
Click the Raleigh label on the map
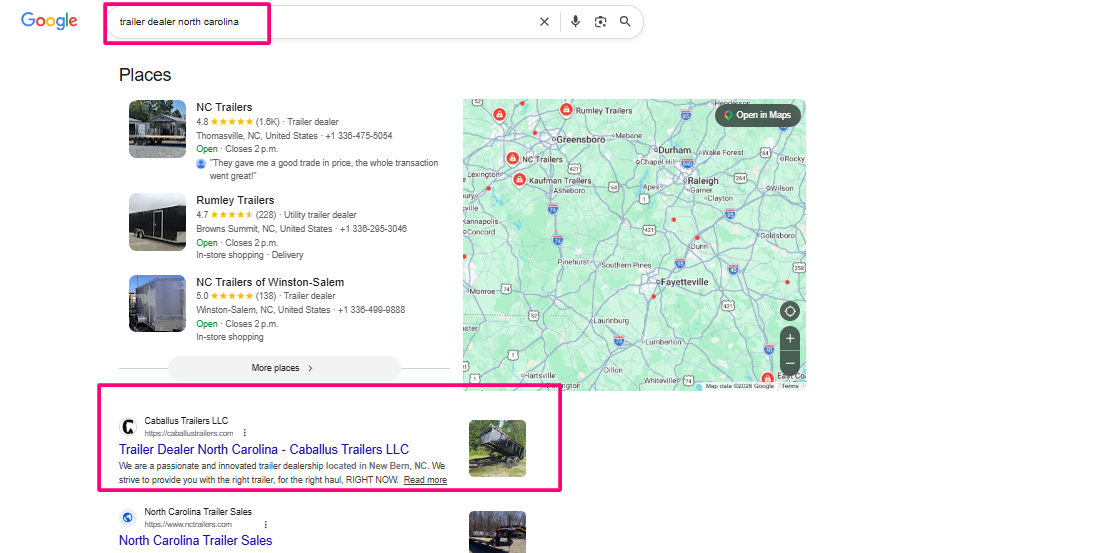click(x=703, y=181)
